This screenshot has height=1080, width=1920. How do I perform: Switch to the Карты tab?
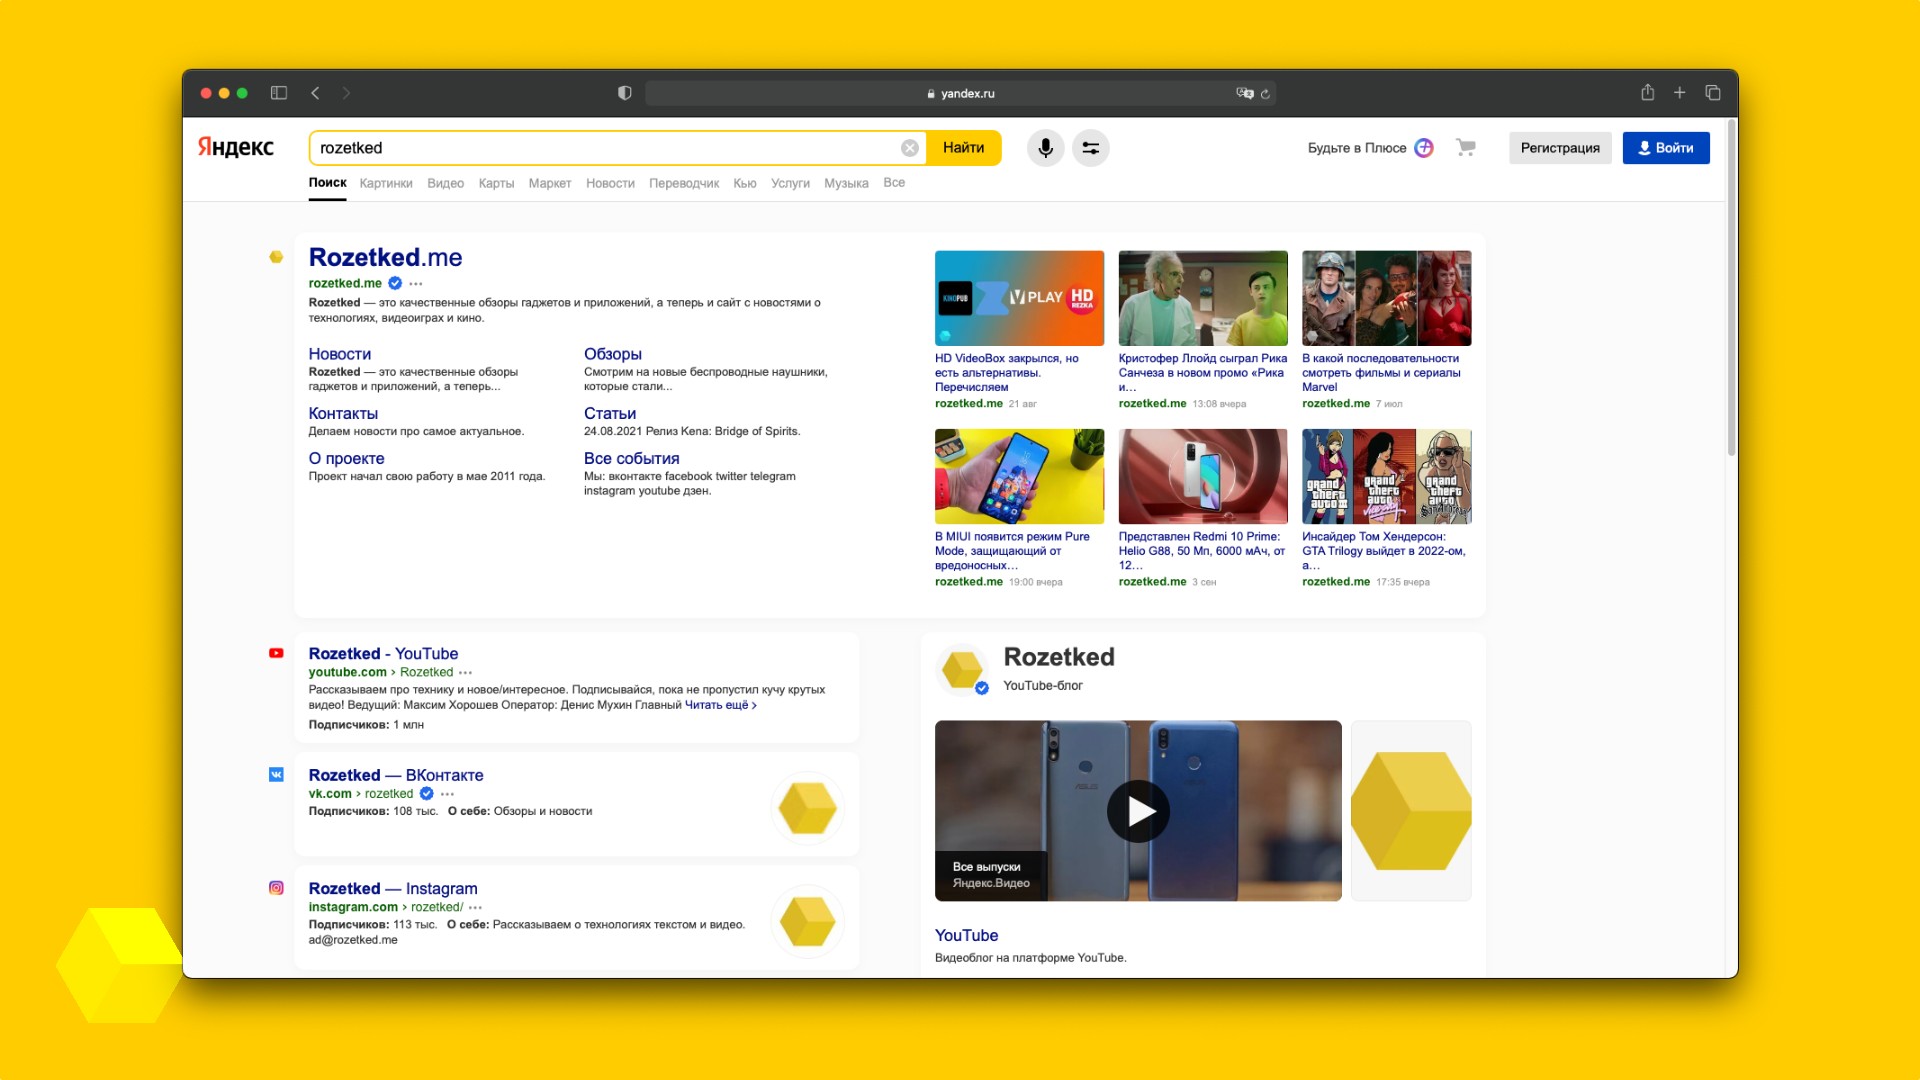point(496,183)
